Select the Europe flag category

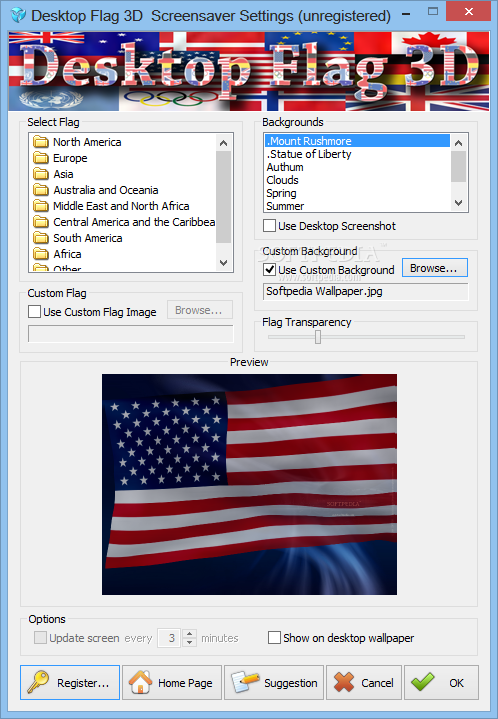pos(70,158)
